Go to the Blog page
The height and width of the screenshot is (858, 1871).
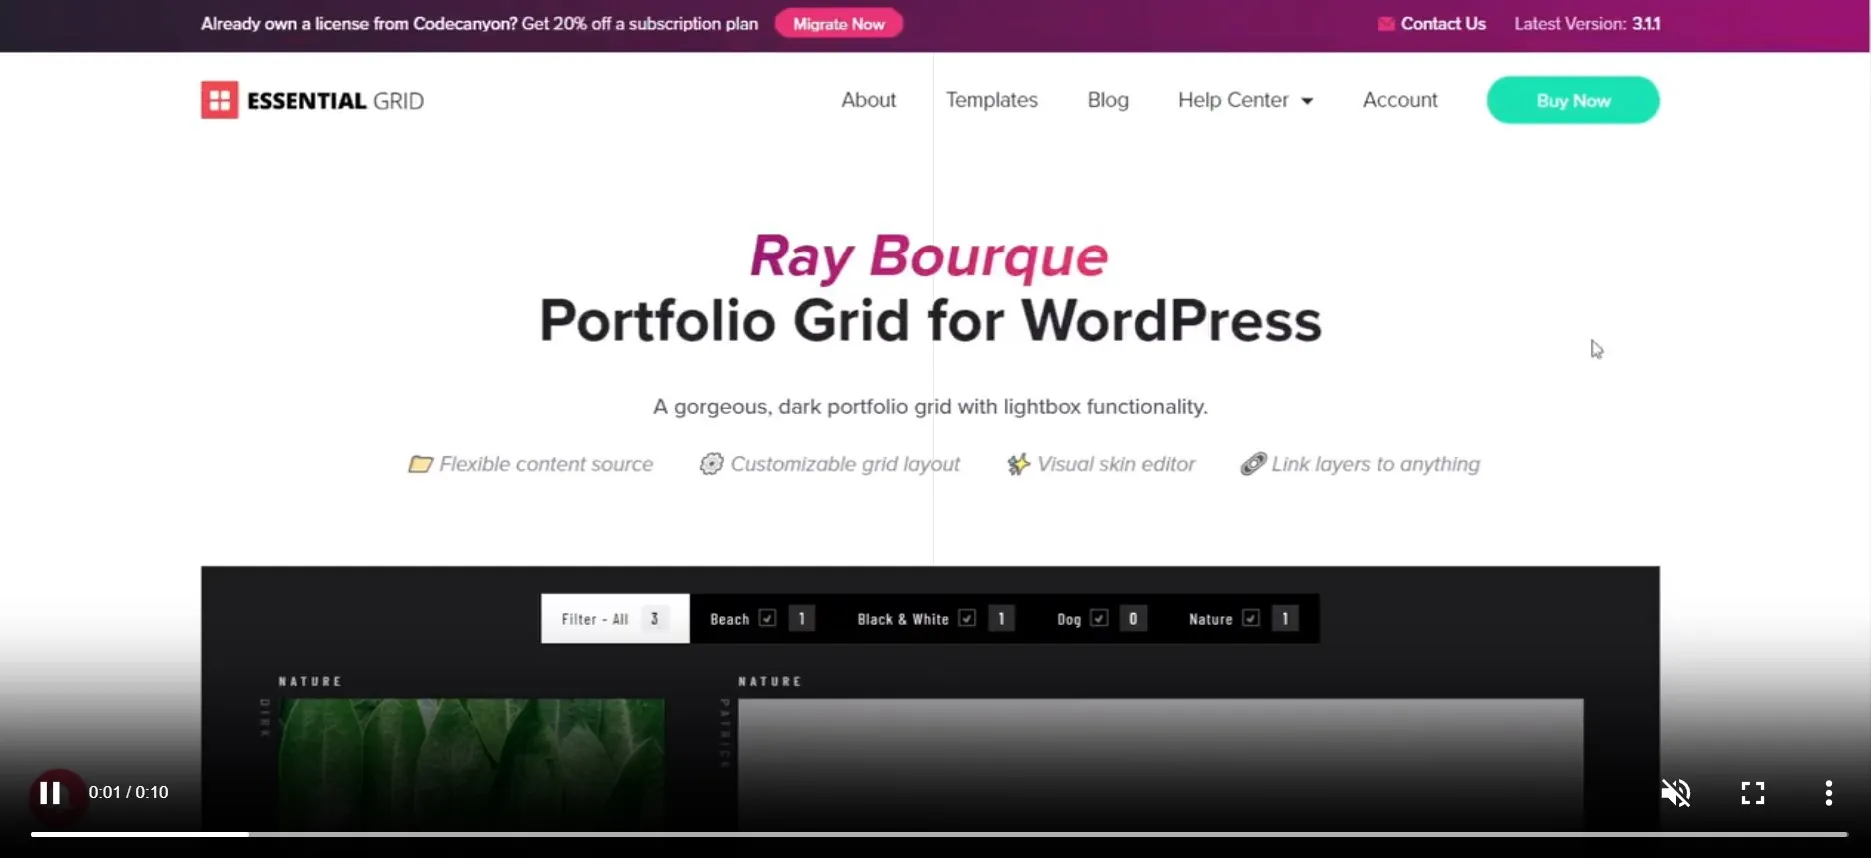1108,100
